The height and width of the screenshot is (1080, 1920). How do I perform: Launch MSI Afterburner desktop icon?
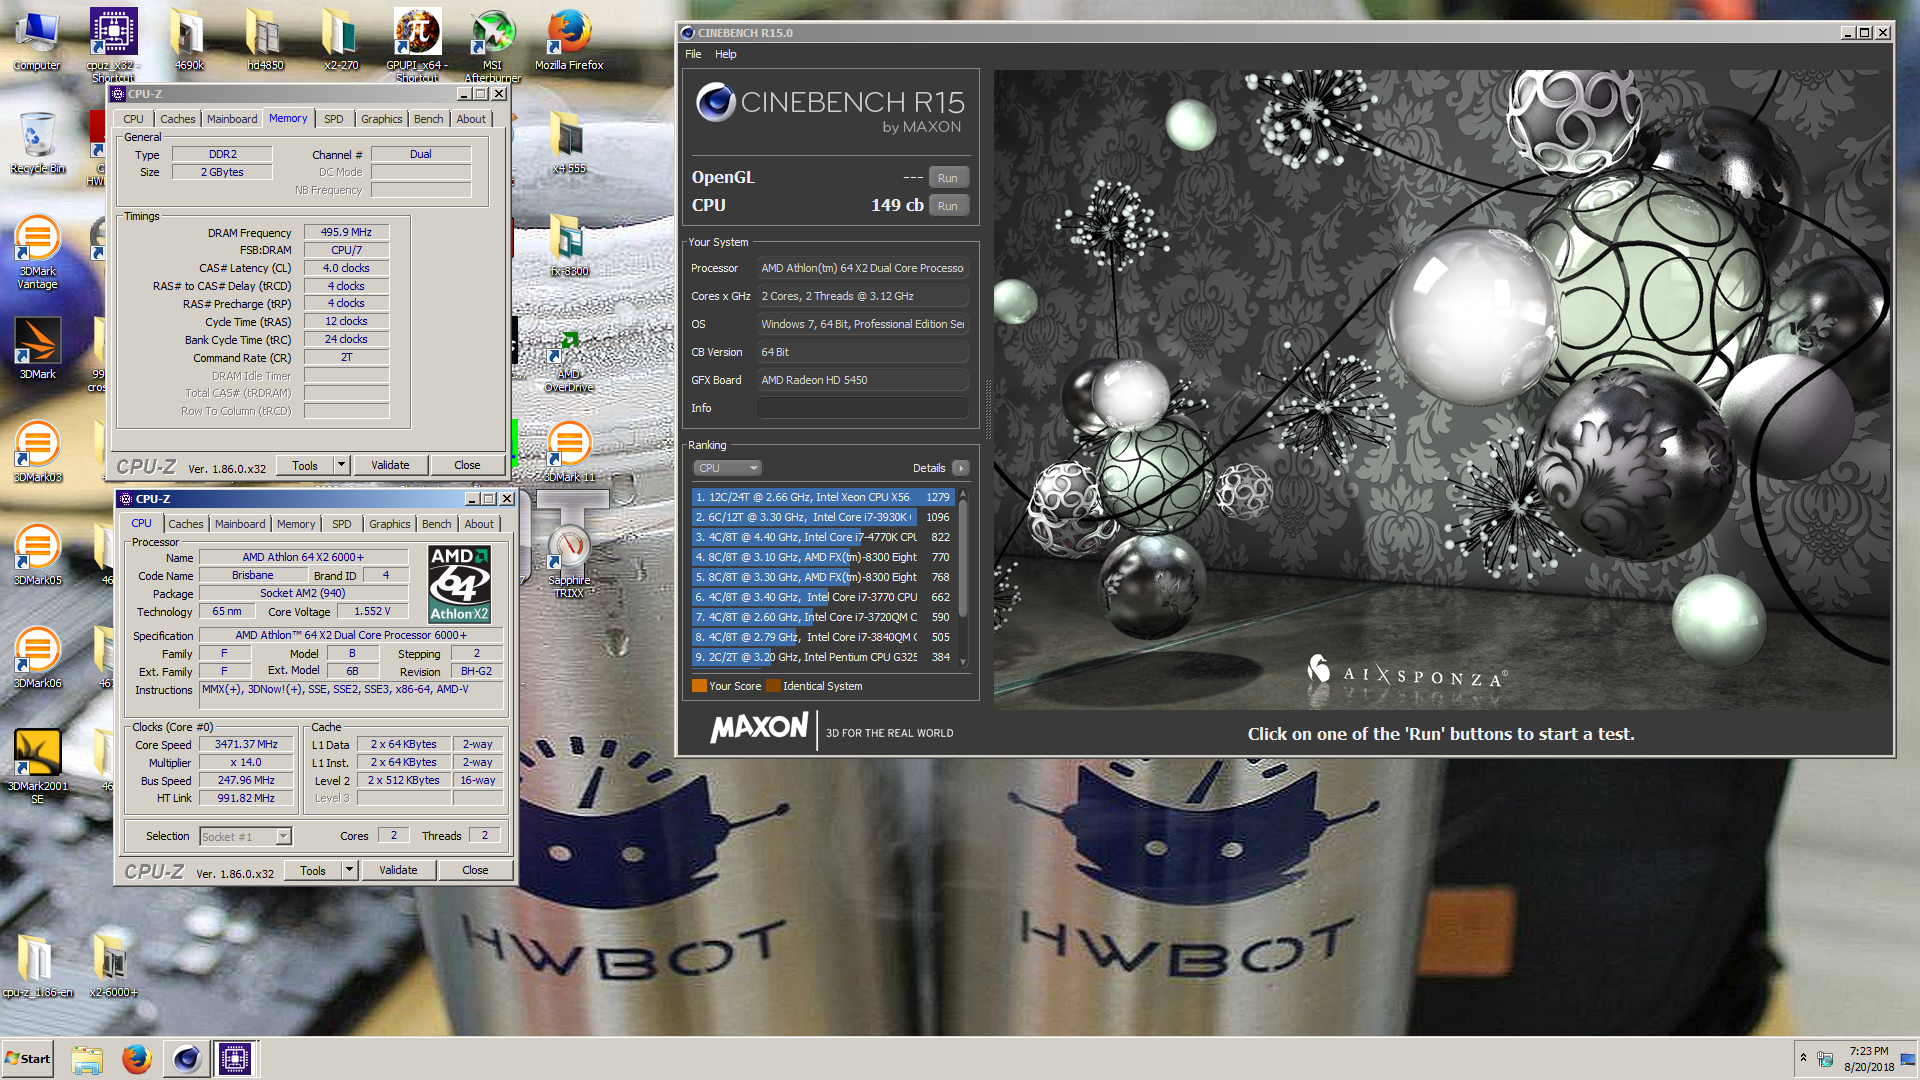pos(493,45)
